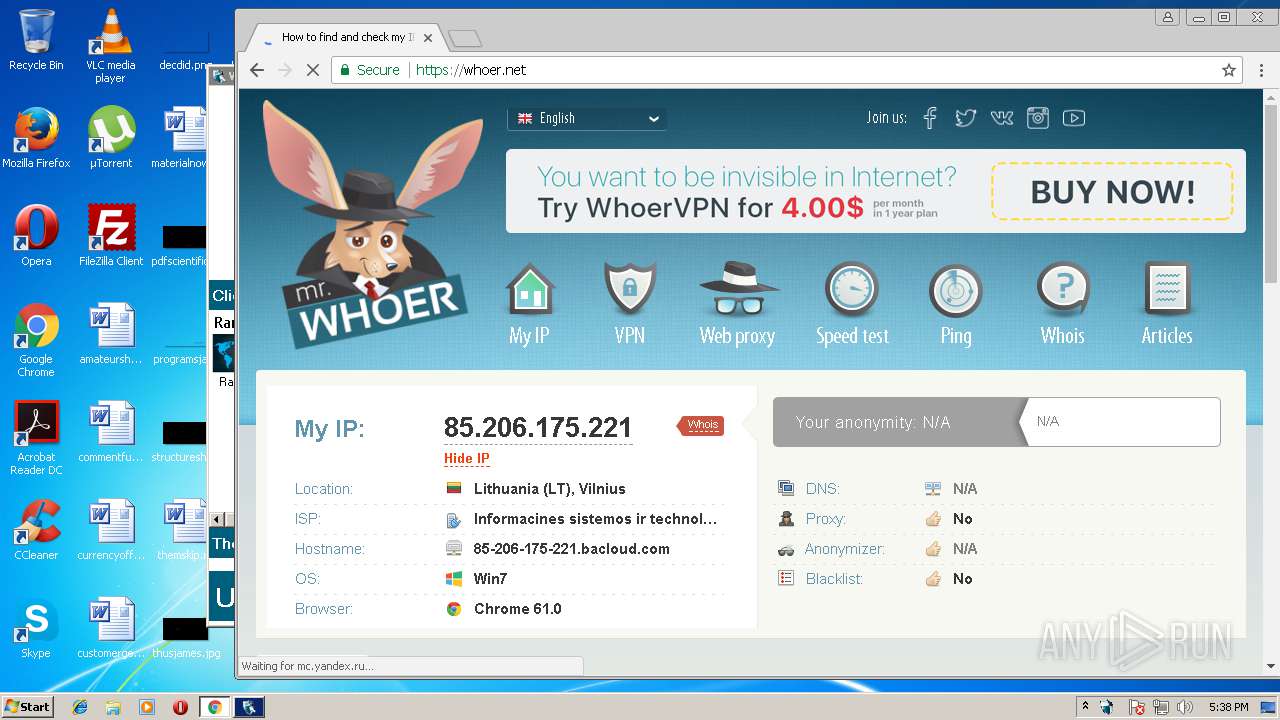Image resolution: width=1280 pixels, height=720 pixels.
Task: Open the VPN shield icon
Action: [630, 290]
